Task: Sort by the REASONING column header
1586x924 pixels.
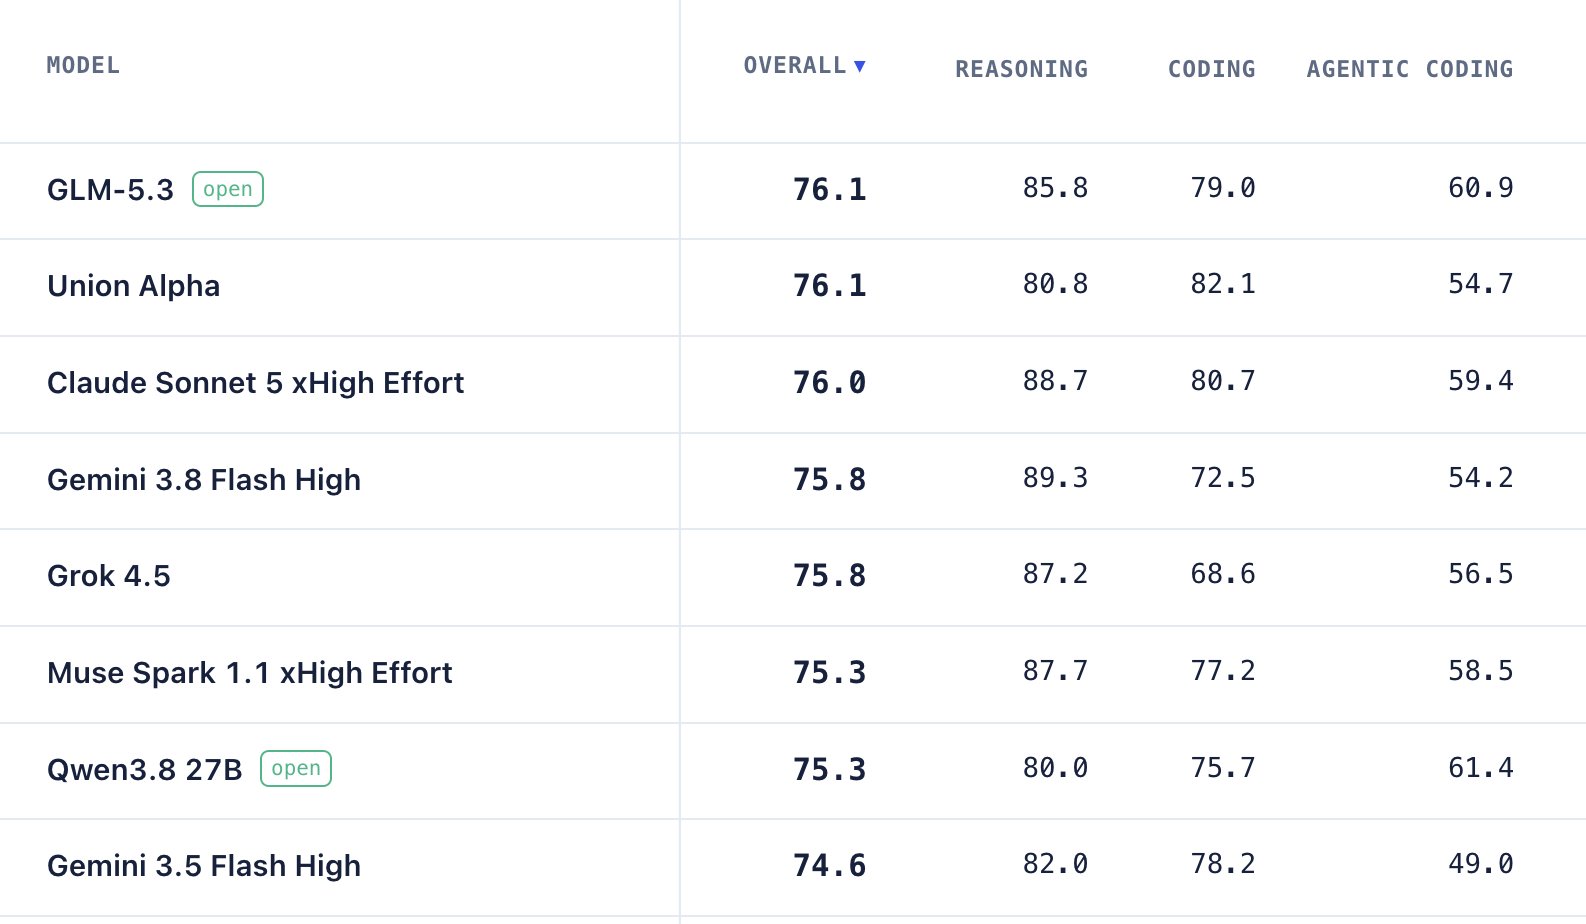Action: 1021,69
